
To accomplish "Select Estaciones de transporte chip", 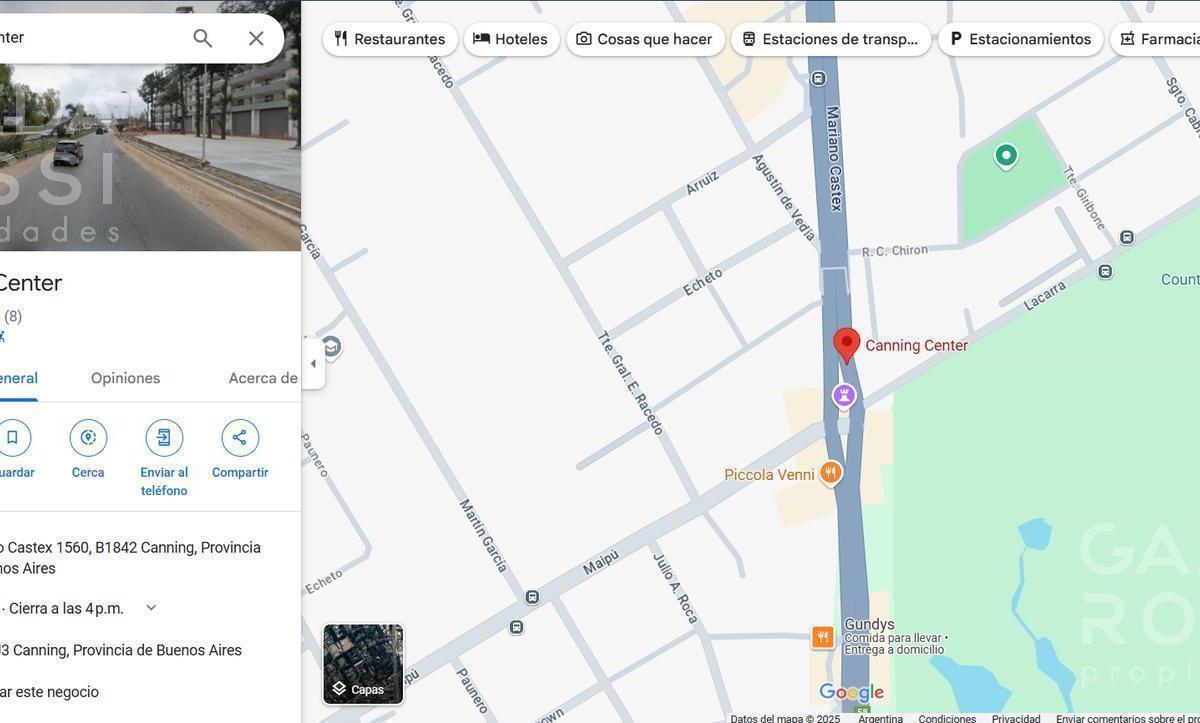I will [831, 39].
